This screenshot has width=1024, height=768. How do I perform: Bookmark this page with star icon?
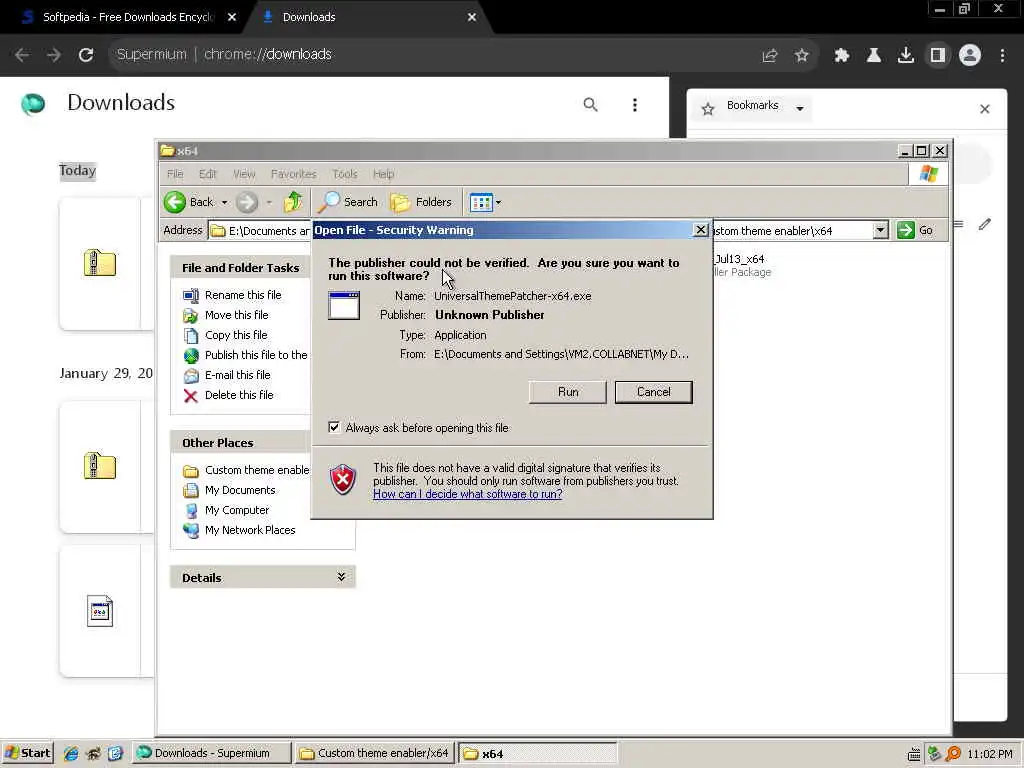[x=801, y=56]
